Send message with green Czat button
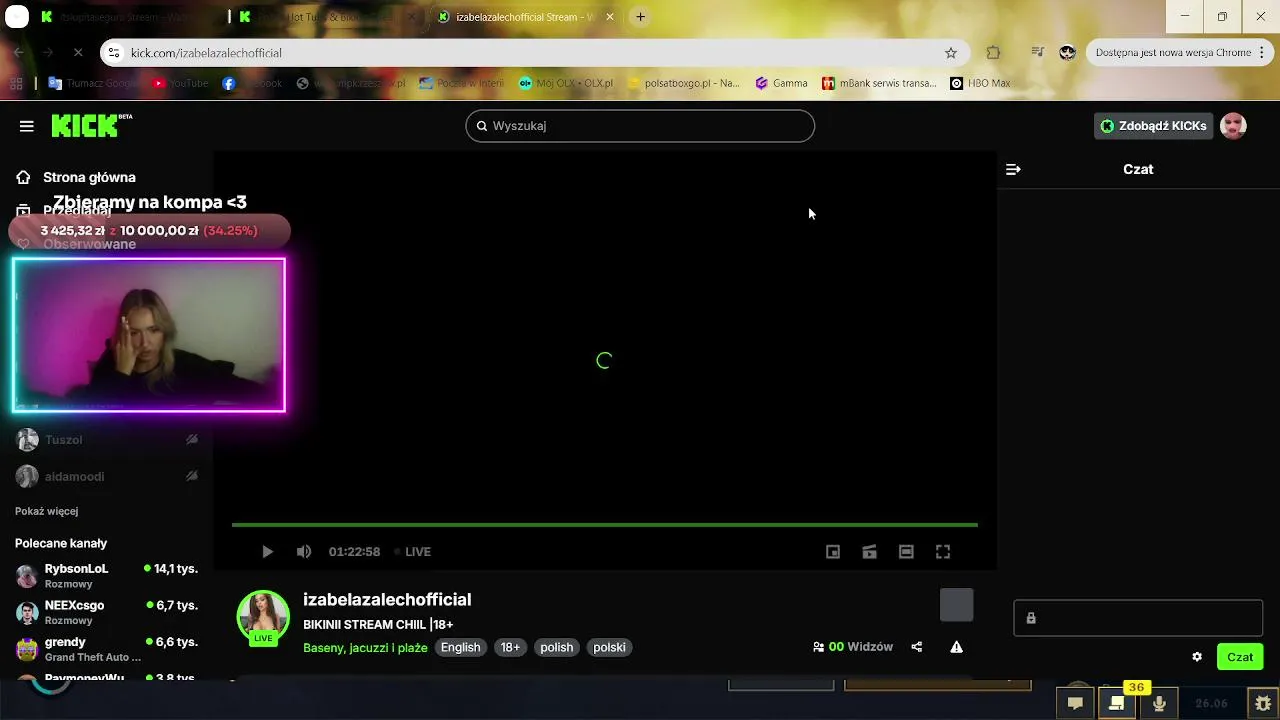 click(1240, 657)
